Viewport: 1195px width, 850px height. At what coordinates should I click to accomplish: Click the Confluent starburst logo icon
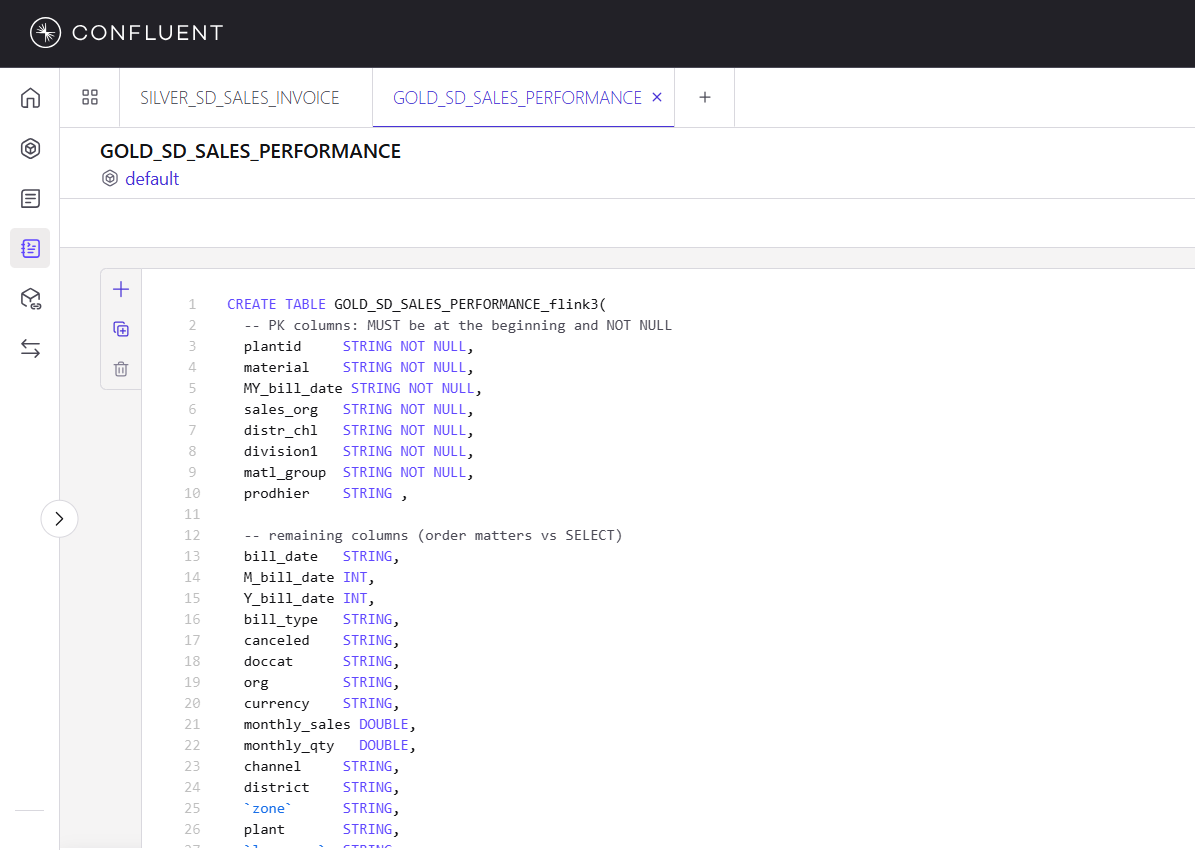click(x=45, y=33)
